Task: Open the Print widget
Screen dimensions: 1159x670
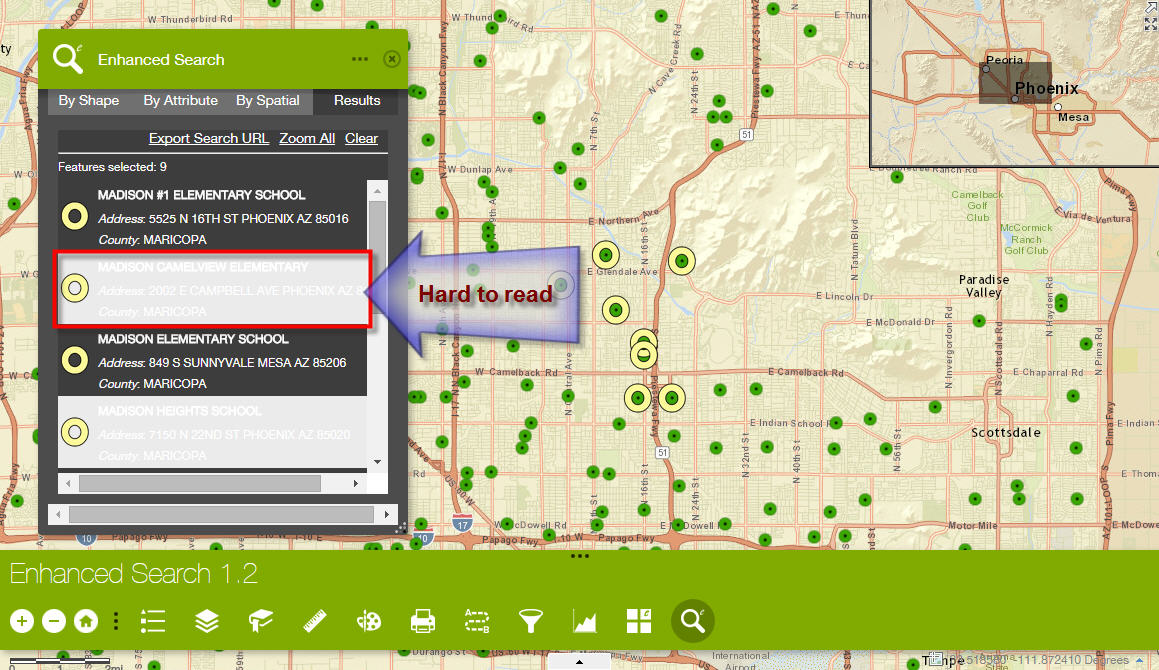Action: pyautogui.click(x=423, y=621)
